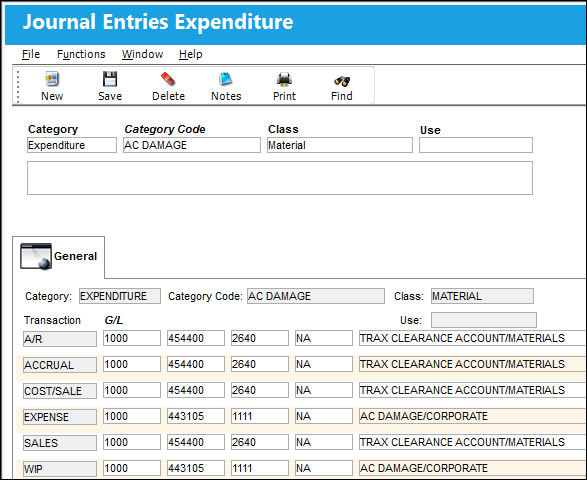The width and height of the screenshot is (587, 480).
Task: Select the COST/SALE transaction cell
Action: point(60,391)
